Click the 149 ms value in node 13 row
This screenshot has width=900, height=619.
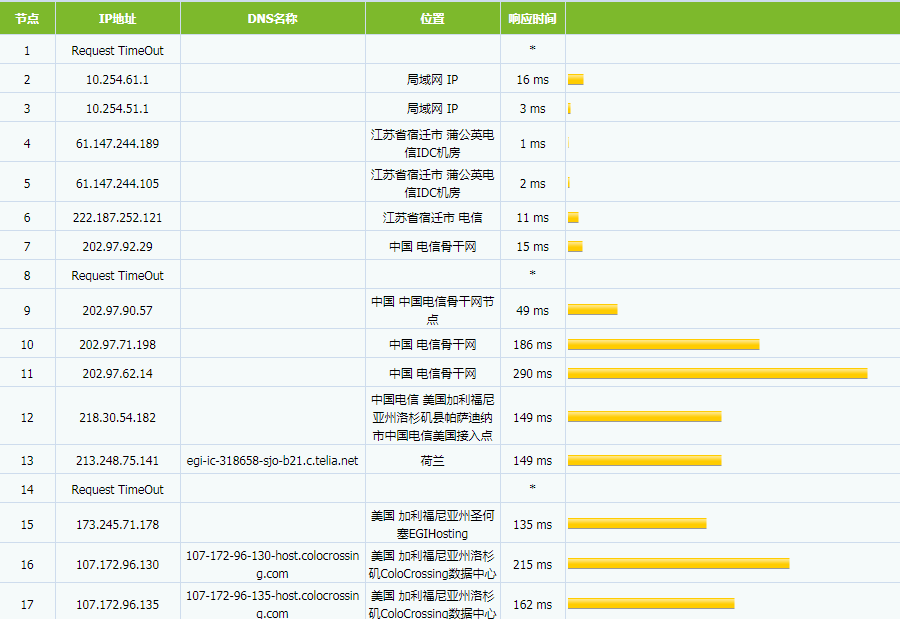click(x=532, y=461)
